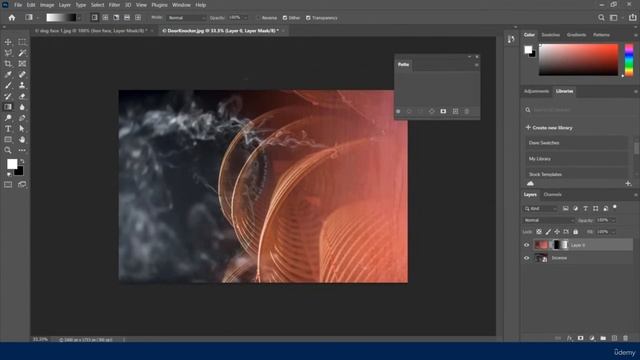The width and height of the screenshot is (640, 360).
Task: Open the Image menu
Action: click(47, 5)
